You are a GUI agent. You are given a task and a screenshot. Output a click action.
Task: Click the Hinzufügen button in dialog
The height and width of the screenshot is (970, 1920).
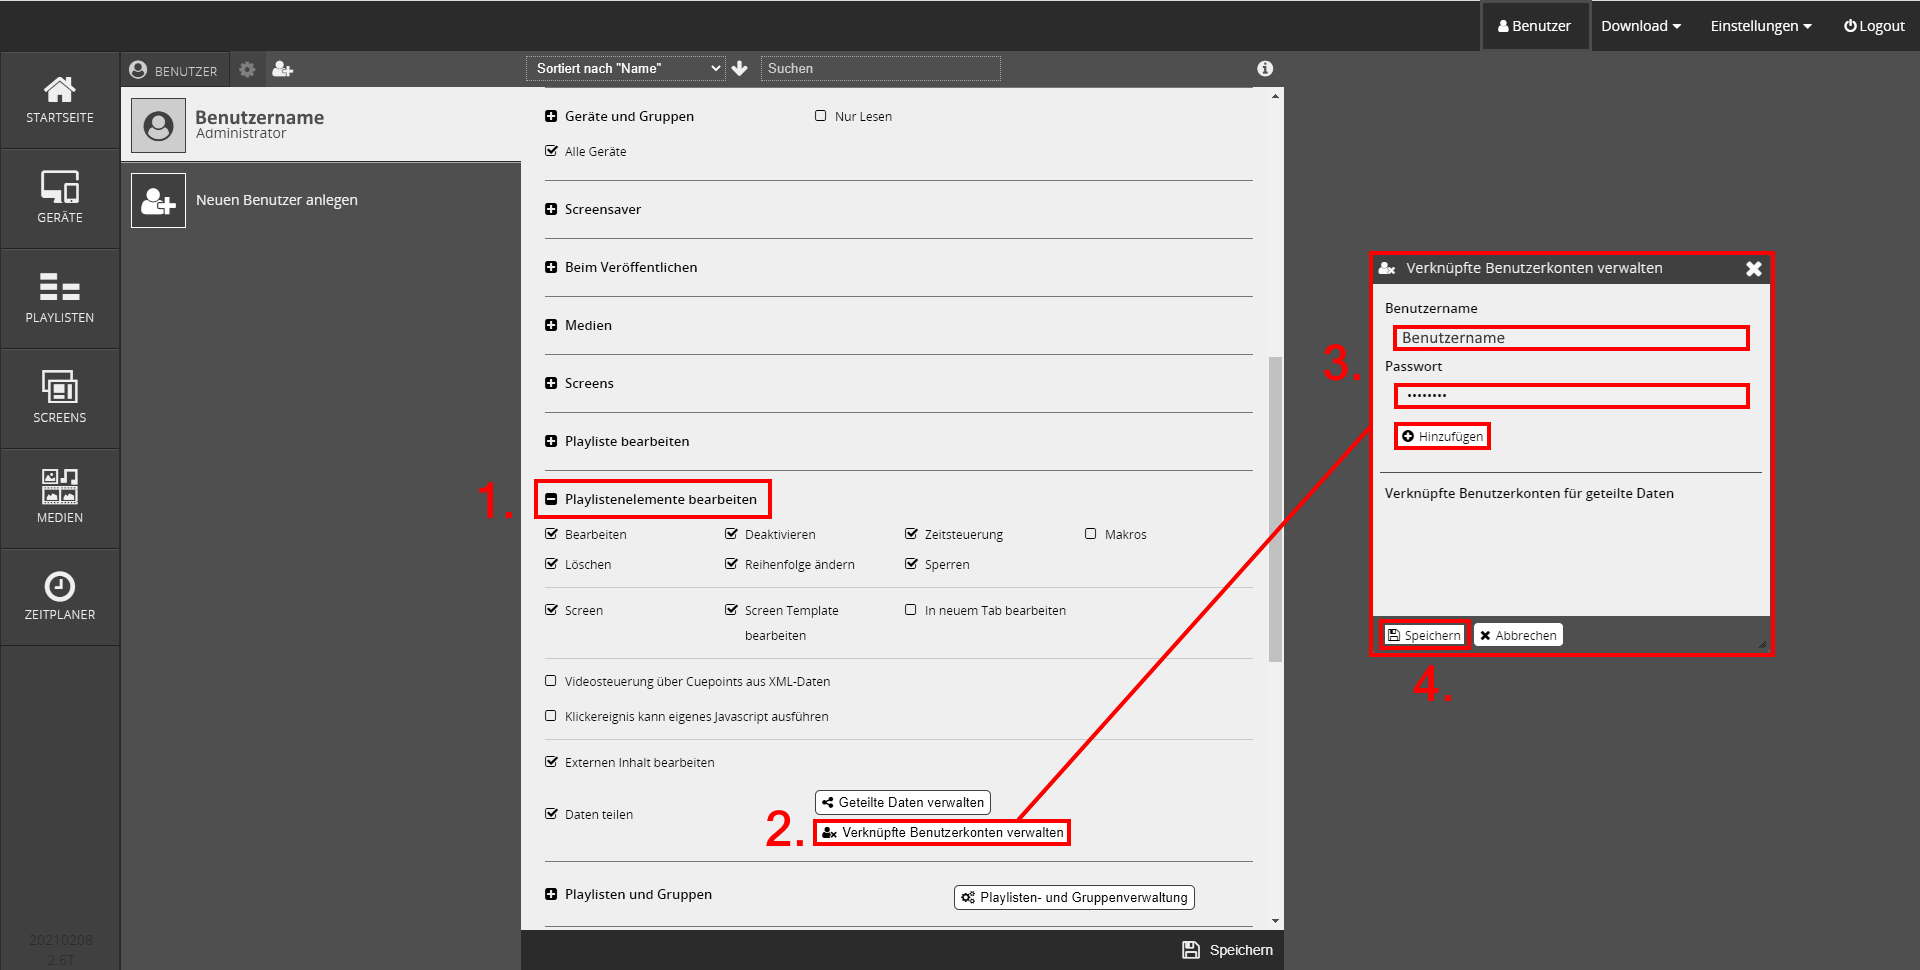pyautogui.click(x=1442, y=436)
